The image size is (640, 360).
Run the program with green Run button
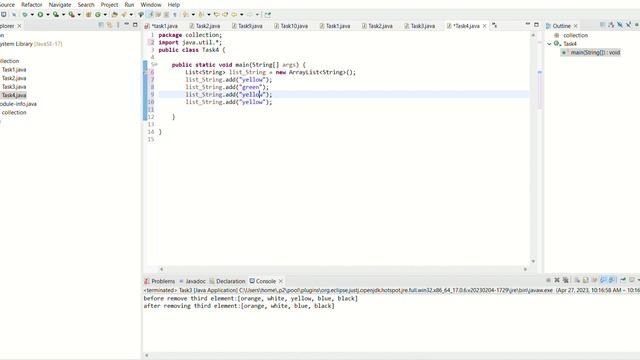(40, 15)
